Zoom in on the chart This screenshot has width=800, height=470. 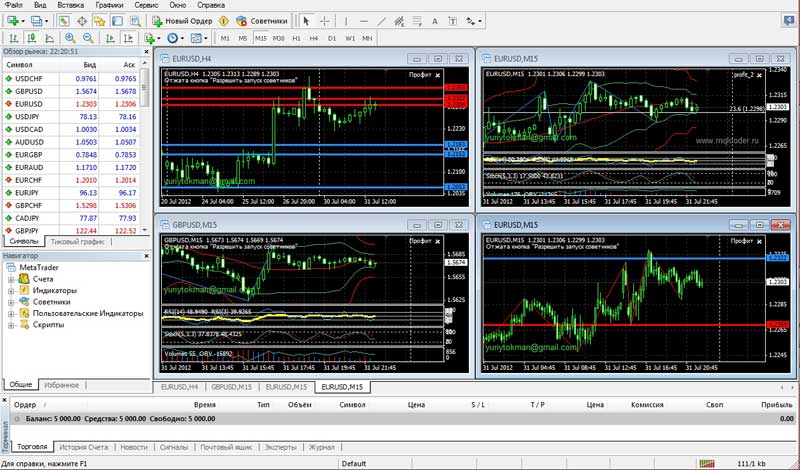(x=70, y=38)
